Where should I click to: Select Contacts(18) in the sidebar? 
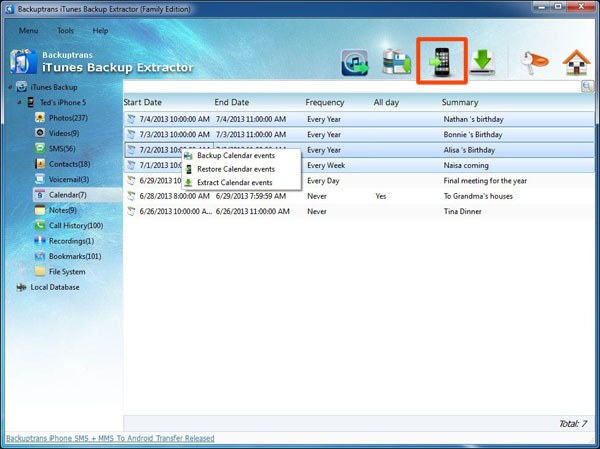pyautogui.click(x=69, y=164)
